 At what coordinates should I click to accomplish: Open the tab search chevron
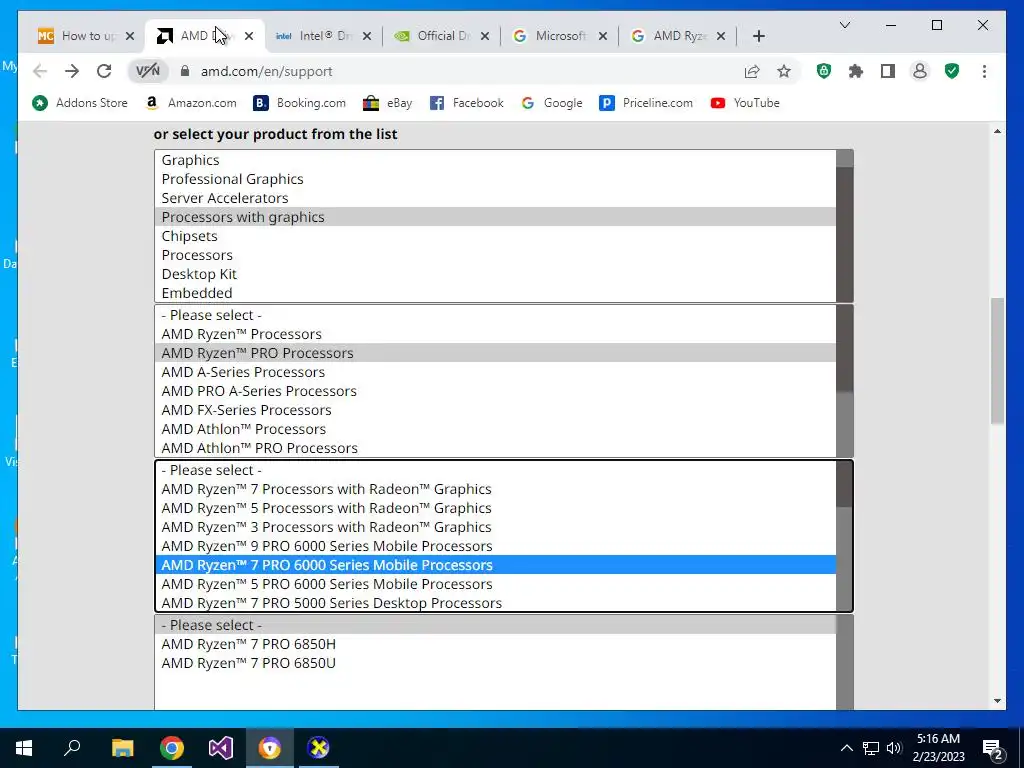(x=844, y=25)
